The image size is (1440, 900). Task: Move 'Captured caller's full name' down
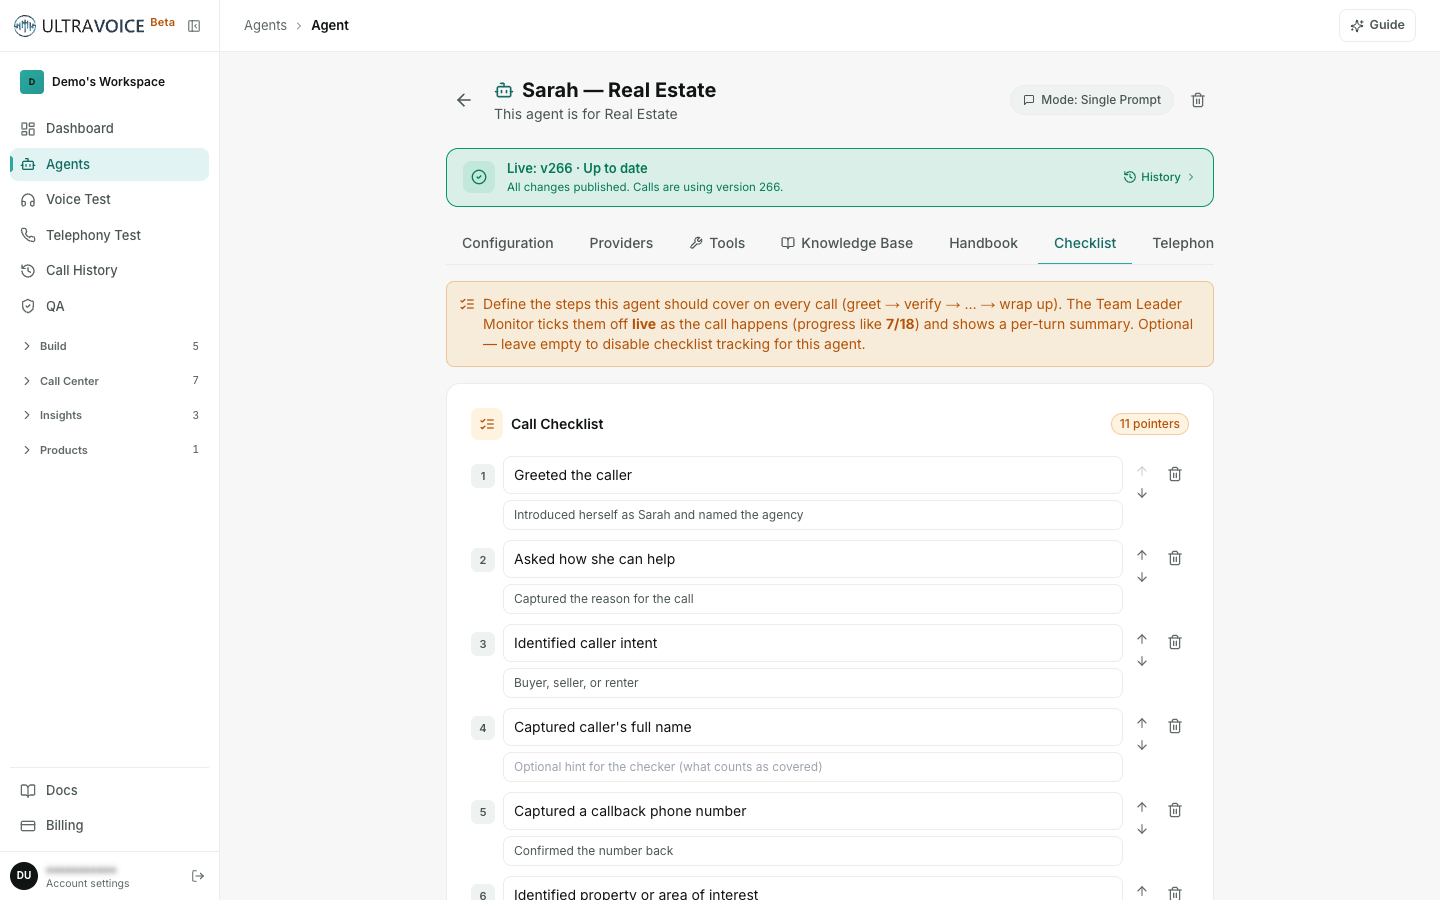[x=1142, y=745]
